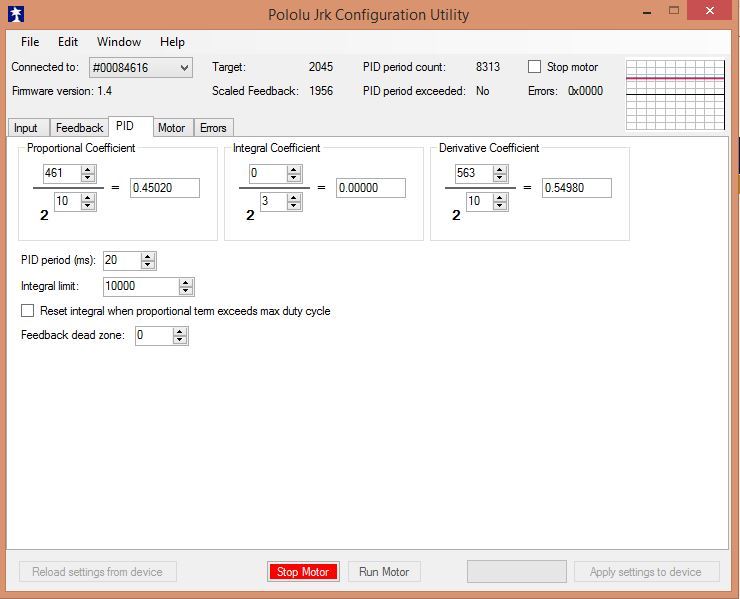Screen dimensions: 740x599
Task: Click the derivative exponent field showing 10
Action: point(479,202)
